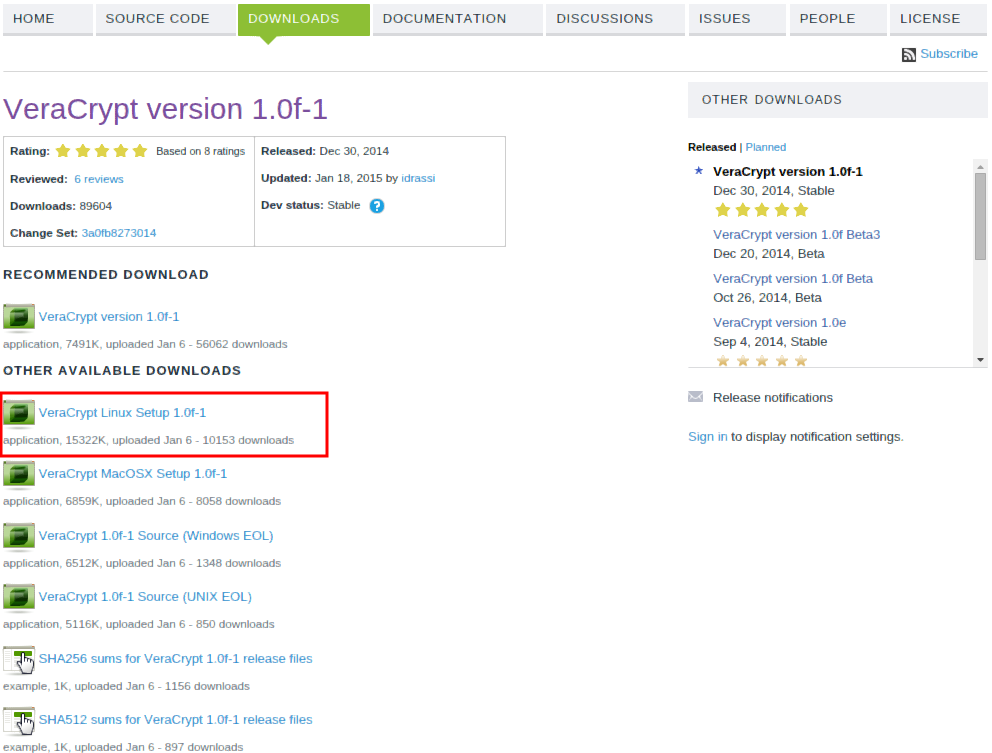Download VeraCrypt Linux Setup 1.0f-1

pos(122,413)
